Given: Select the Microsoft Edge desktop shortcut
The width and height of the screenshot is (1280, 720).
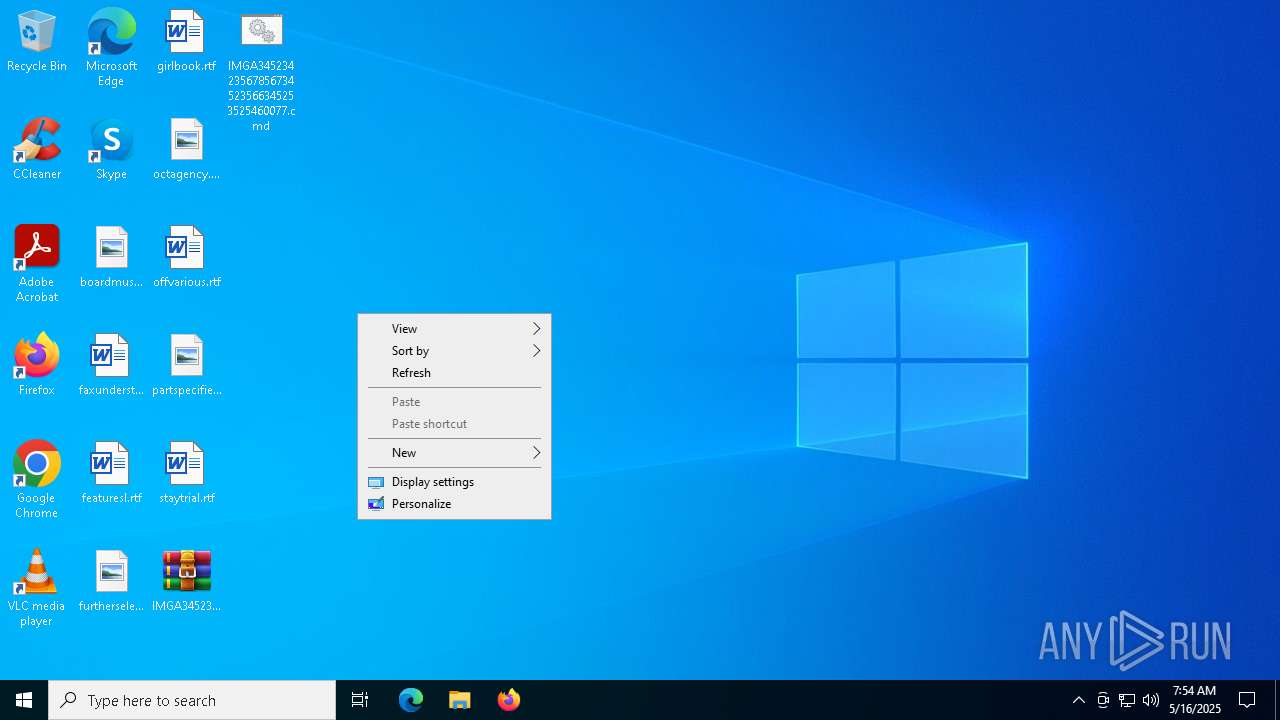Looking at the screenshot, I should click(x=111, y=48).
